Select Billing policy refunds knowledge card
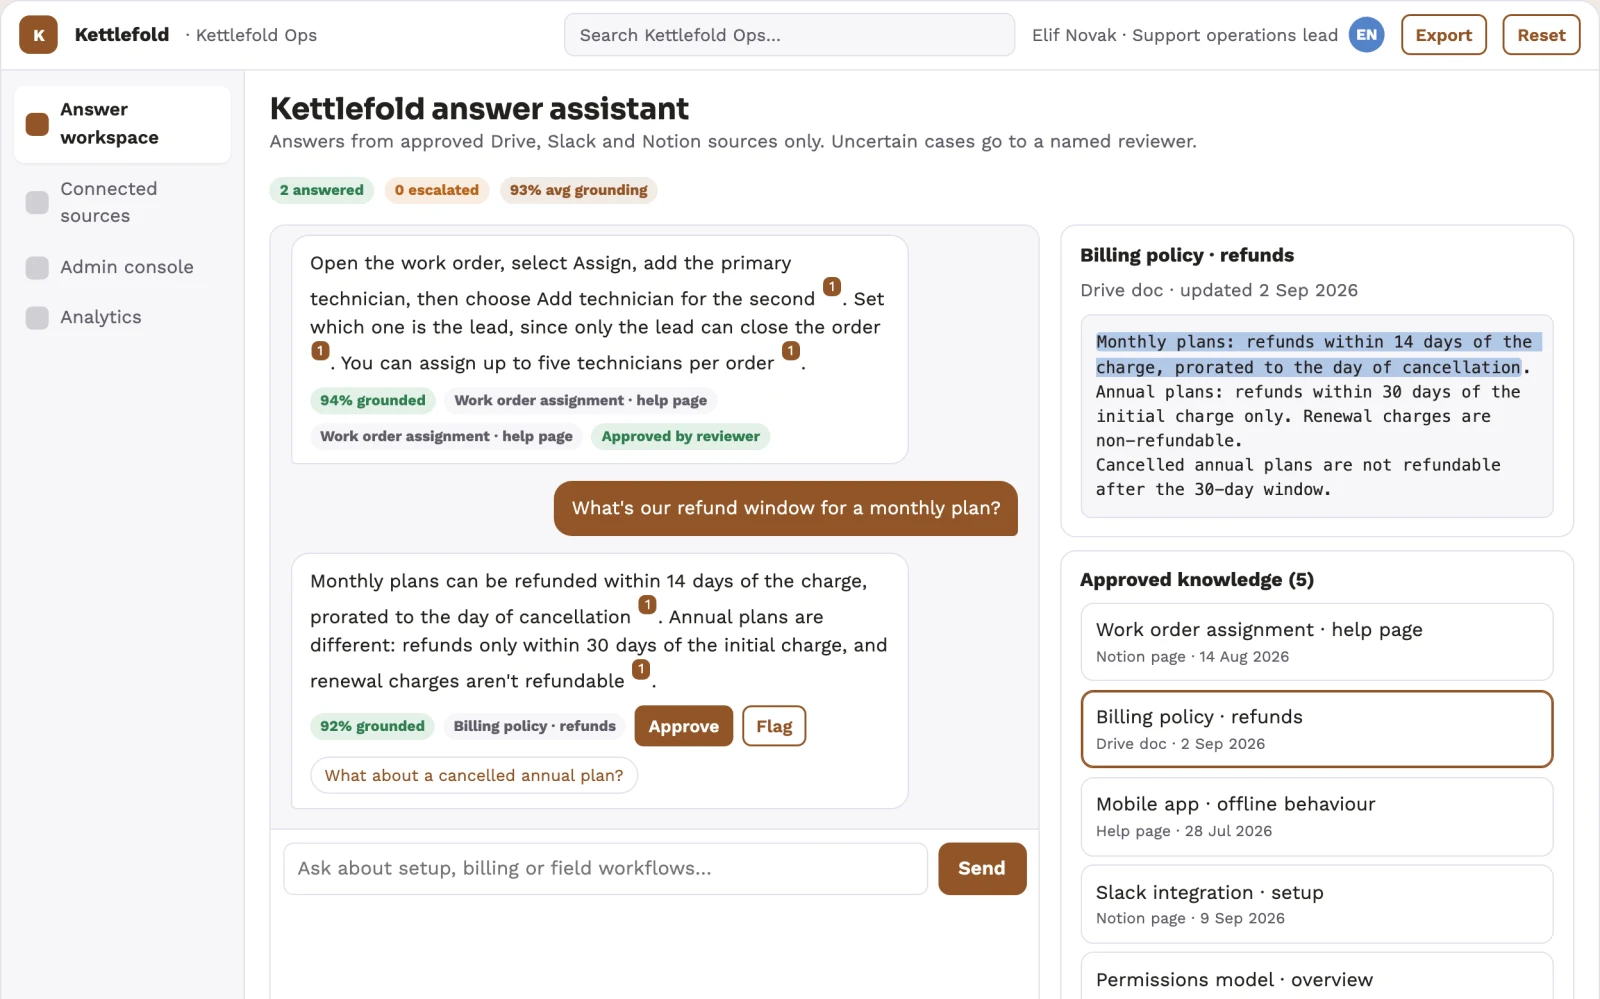Viewport: 1600px width, 999px height. tap(1317, 729)
